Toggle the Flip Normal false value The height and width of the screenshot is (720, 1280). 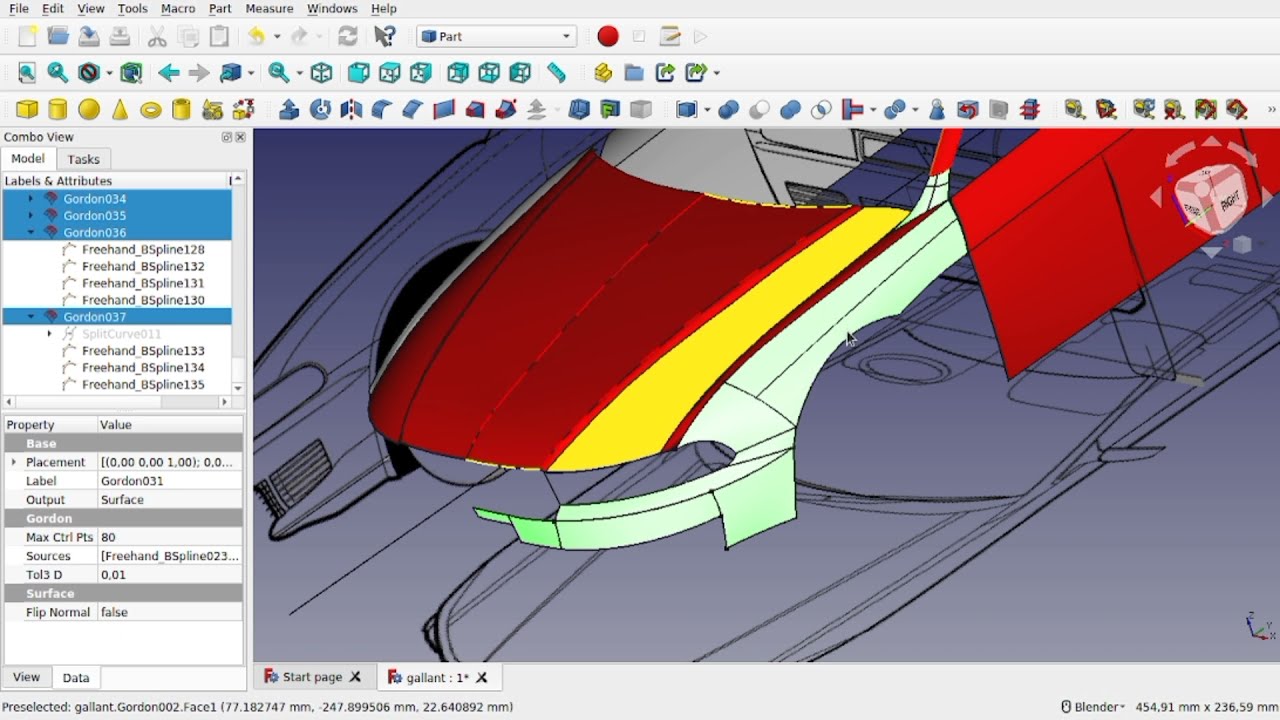[170, 612]
